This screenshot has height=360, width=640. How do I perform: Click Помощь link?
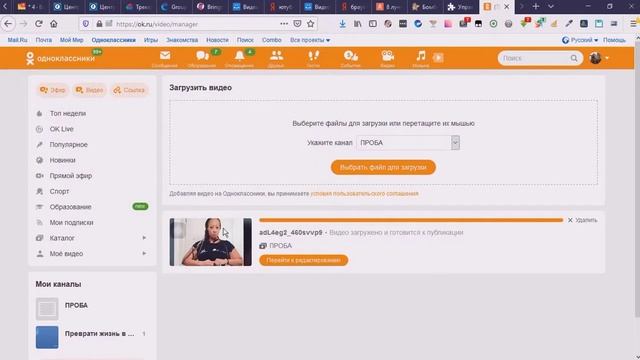pyautogui.click(x=614, y=40)
